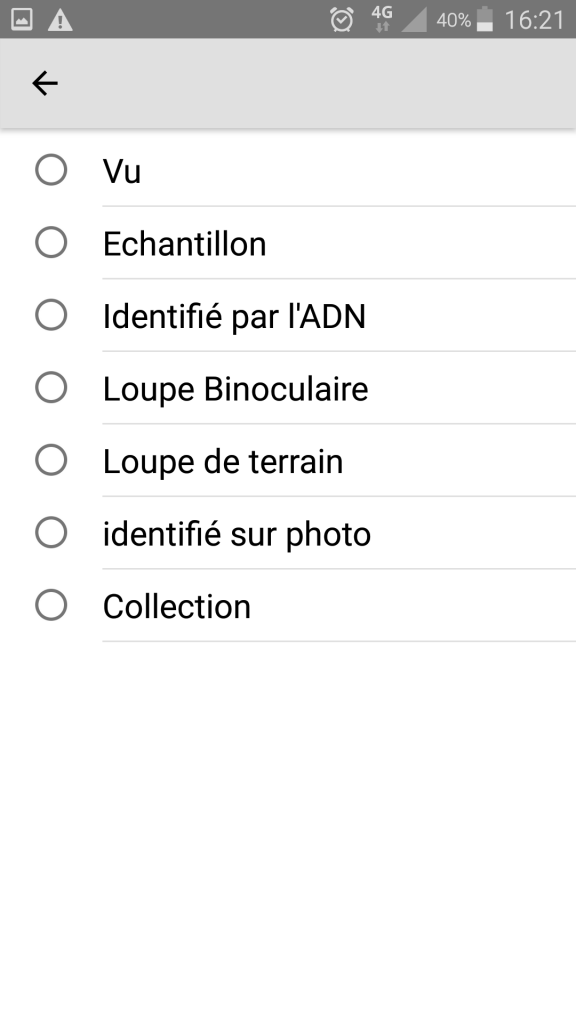576x1024 pixels.
Task: Pick the Loupe de terrain radio button
Action: [x=51, y=460]
